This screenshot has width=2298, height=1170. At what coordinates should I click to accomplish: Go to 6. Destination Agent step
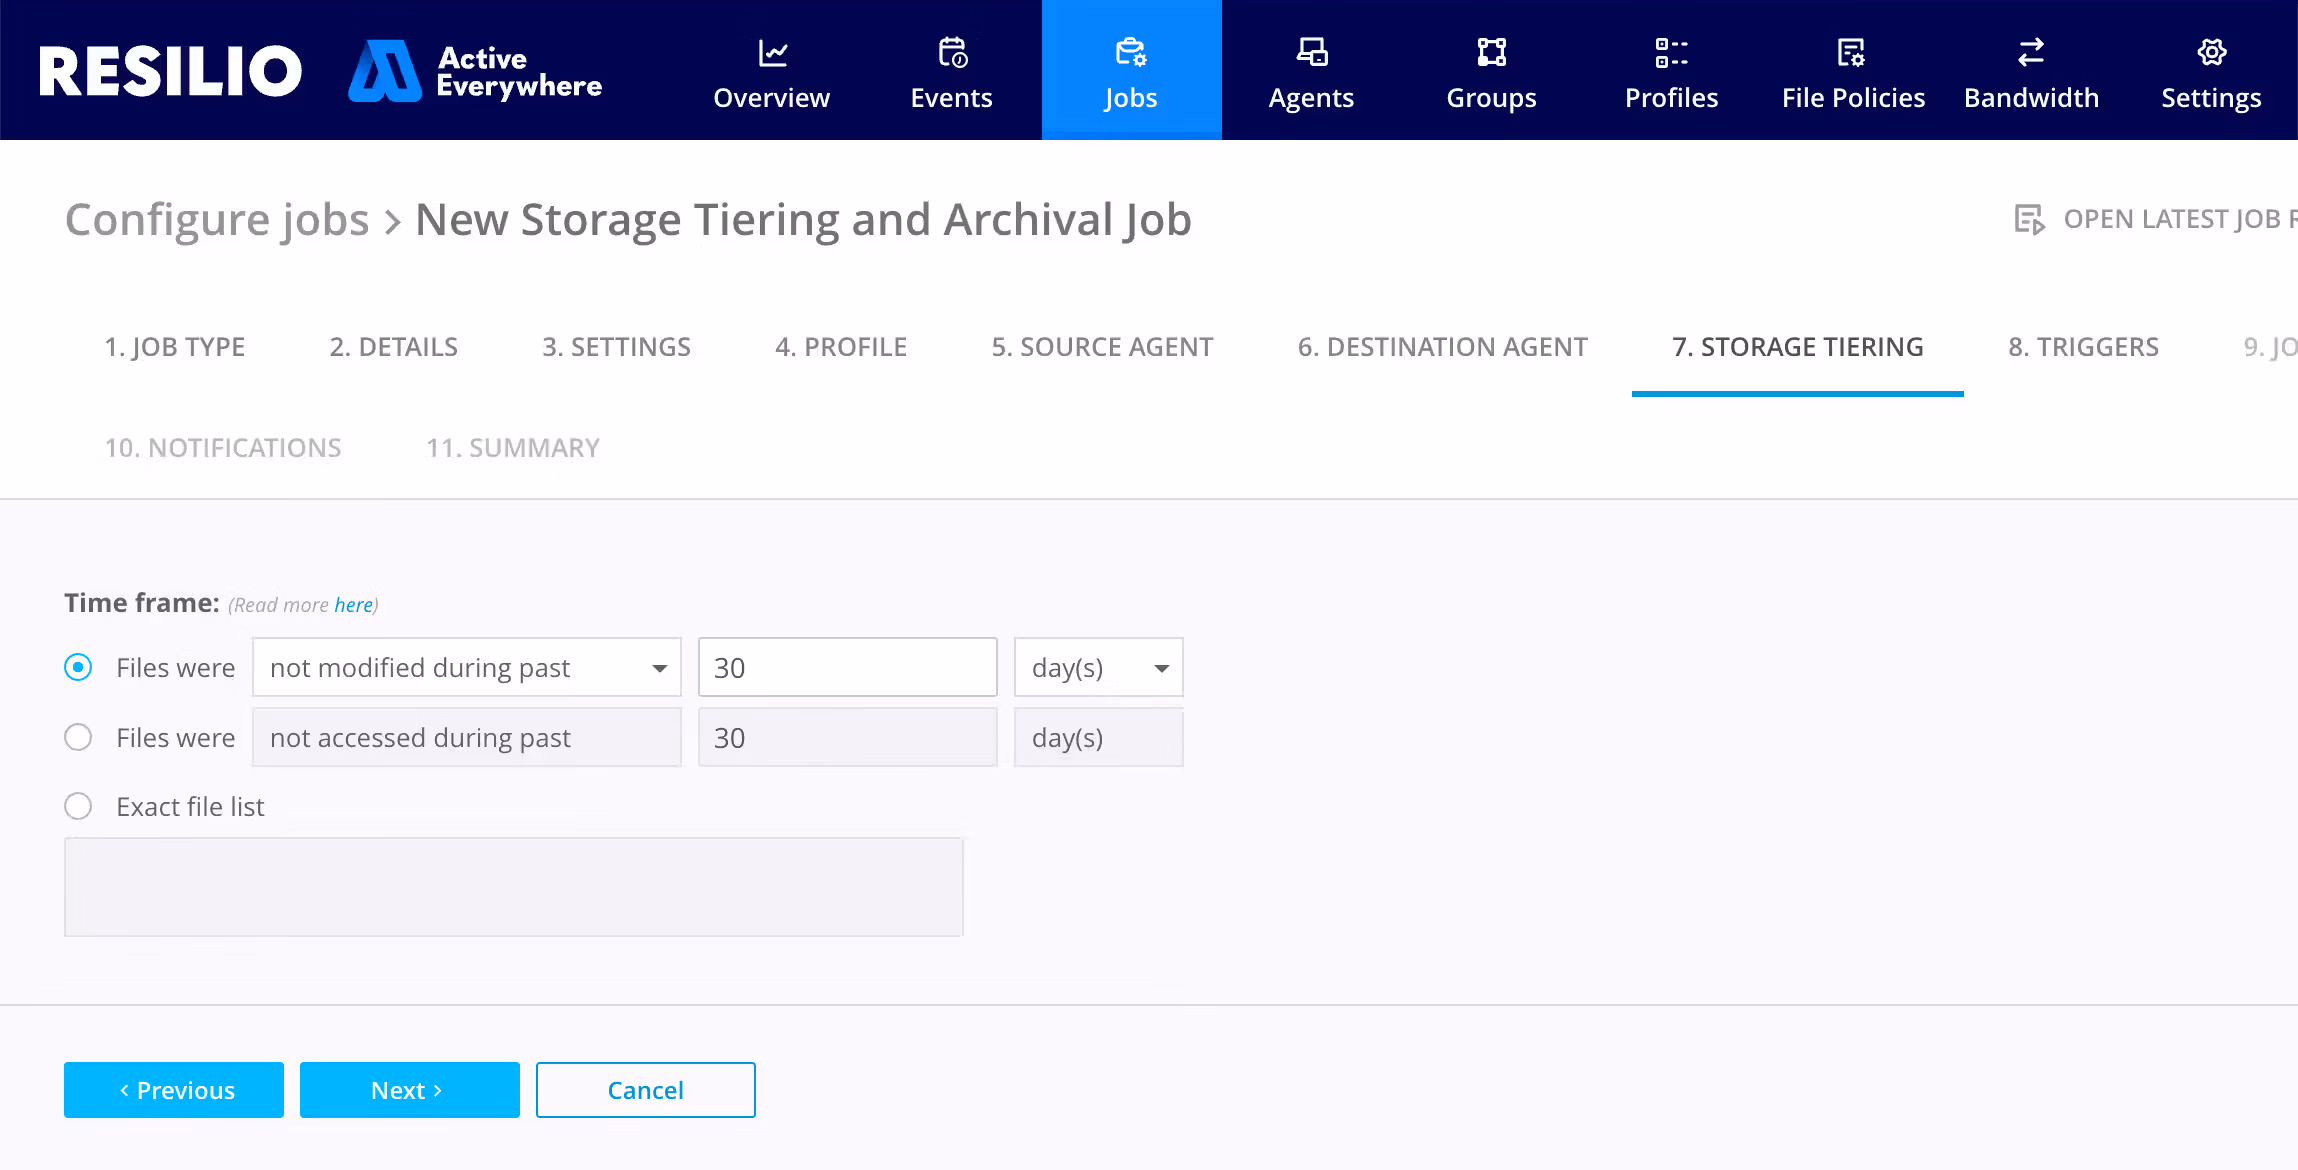click(1443, 347)
